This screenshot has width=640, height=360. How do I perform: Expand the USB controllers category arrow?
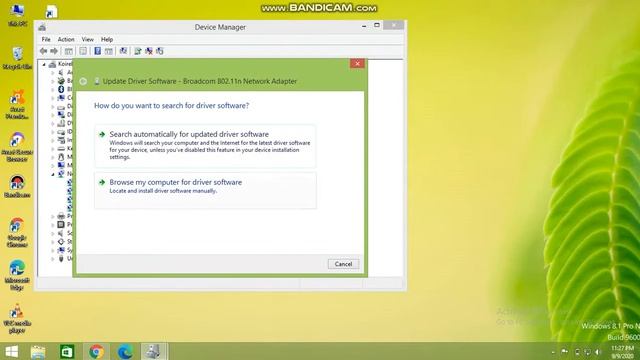point(53,259)
